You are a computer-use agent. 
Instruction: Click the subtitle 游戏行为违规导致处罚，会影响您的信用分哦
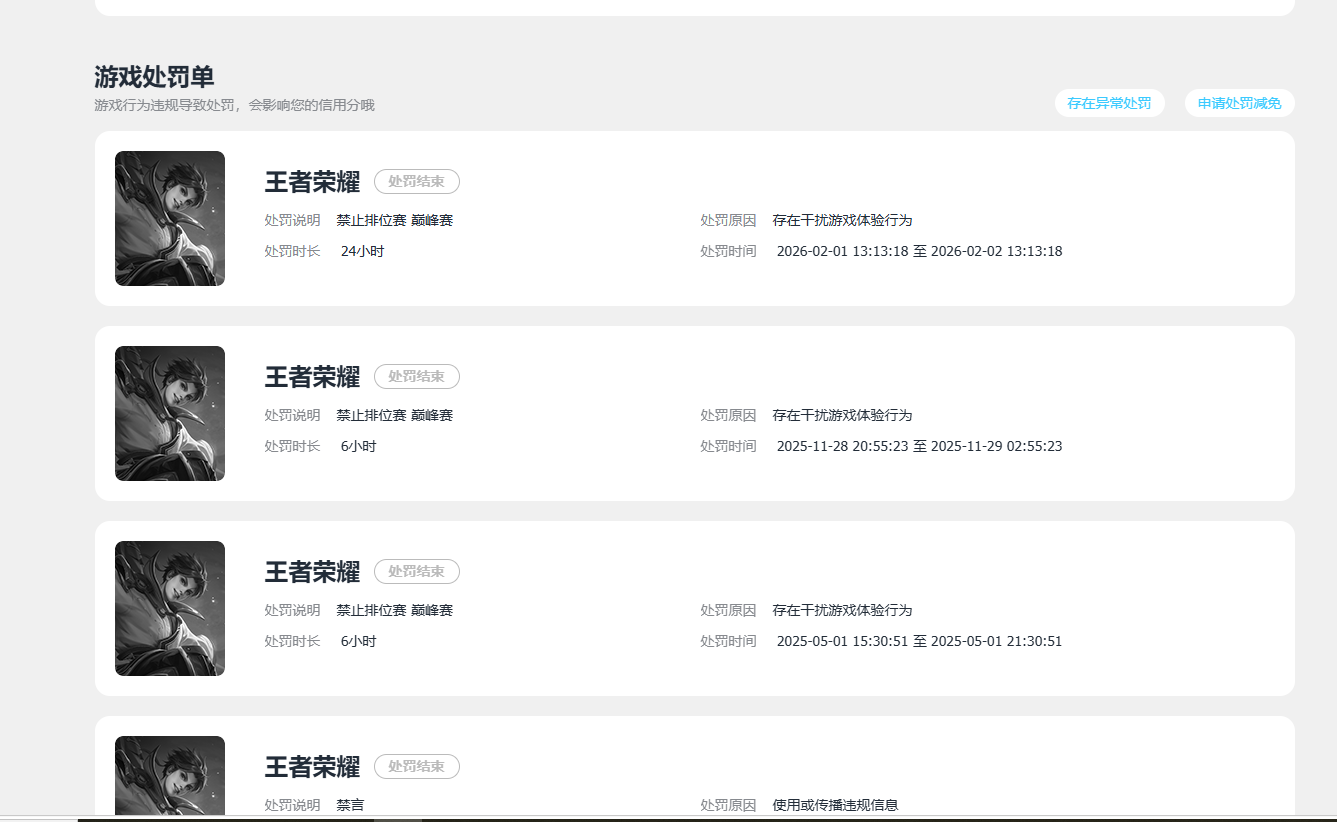tap(234, 105)
